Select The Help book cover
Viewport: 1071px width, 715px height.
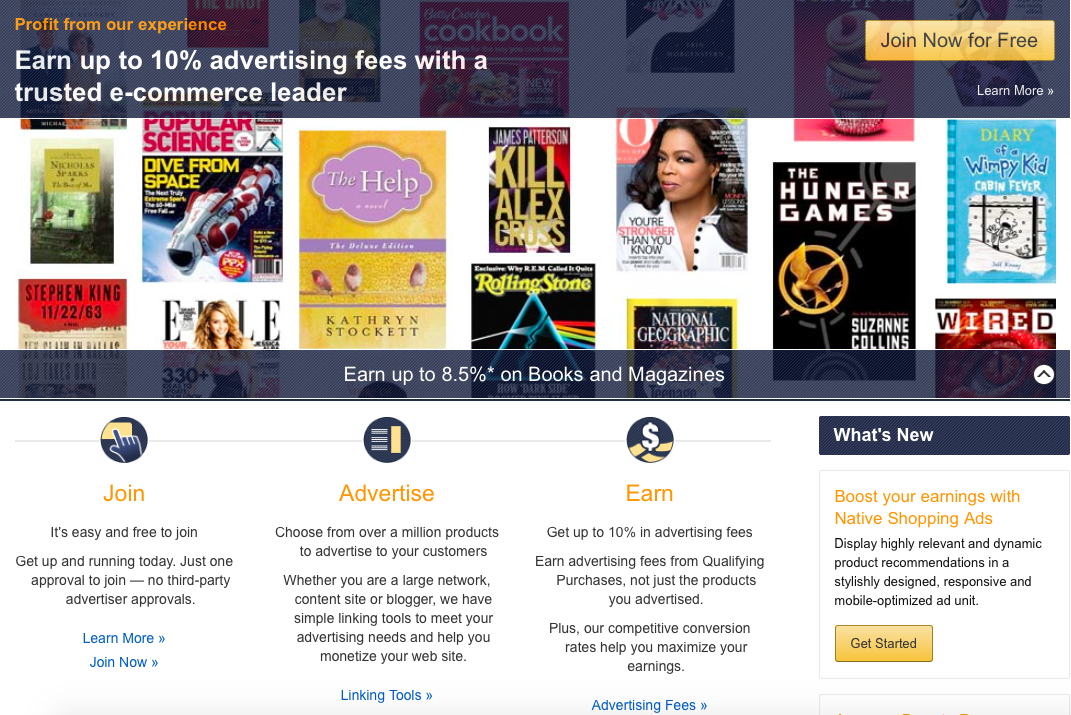coord(372,240)
